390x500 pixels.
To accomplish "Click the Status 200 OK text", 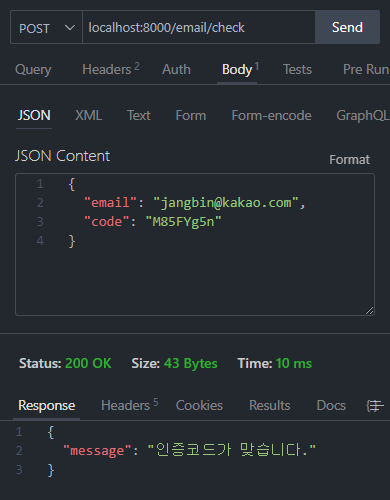I will (65, 363).
